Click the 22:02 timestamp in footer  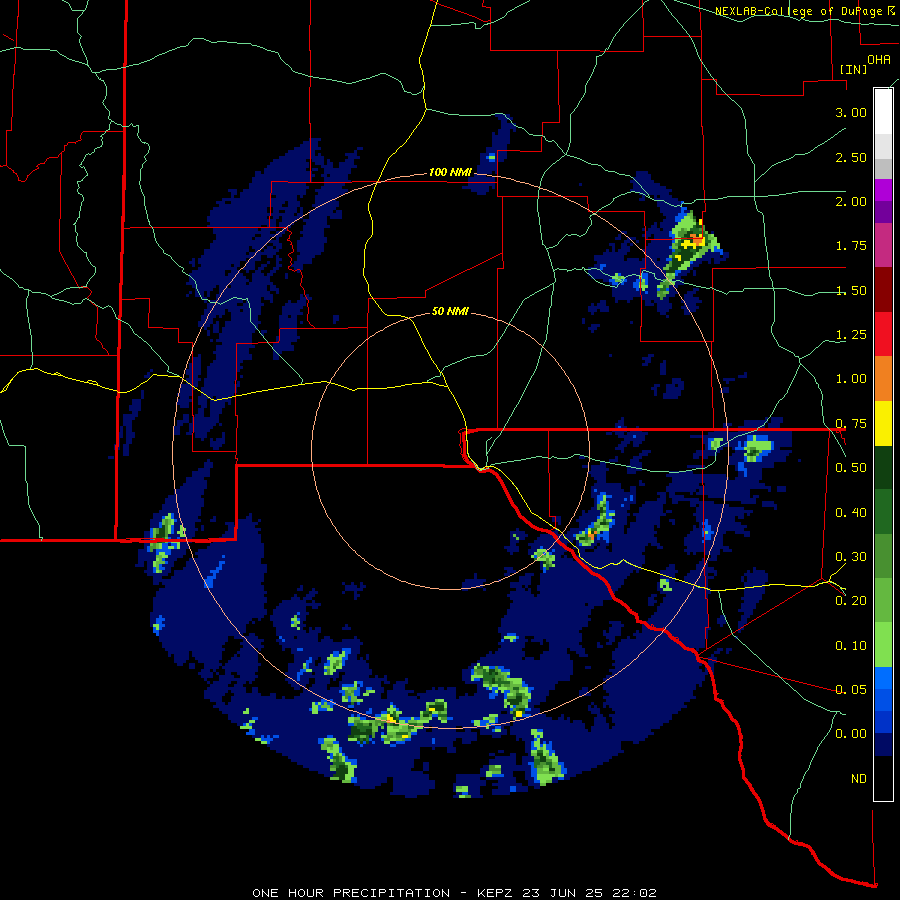[633, 893]
